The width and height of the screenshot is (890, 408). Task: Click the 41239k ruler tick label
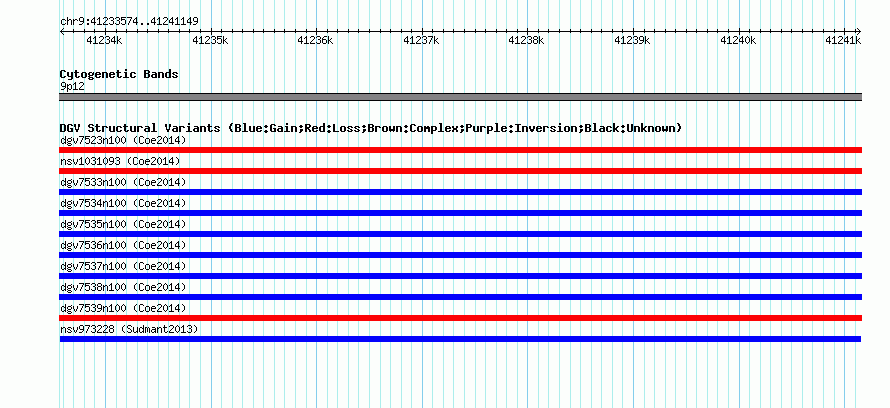tap(632, 40)
